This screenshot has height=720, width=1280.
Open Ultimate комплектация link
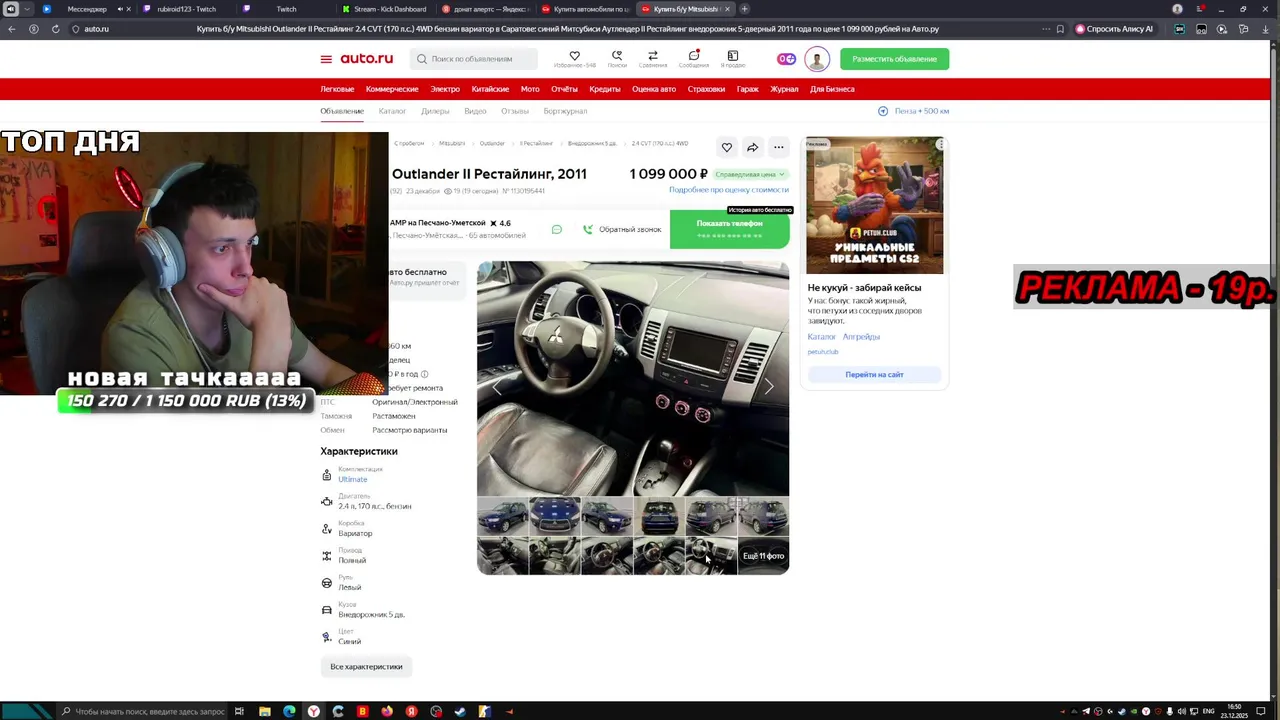pyautogui.click(x=352, y=479)
